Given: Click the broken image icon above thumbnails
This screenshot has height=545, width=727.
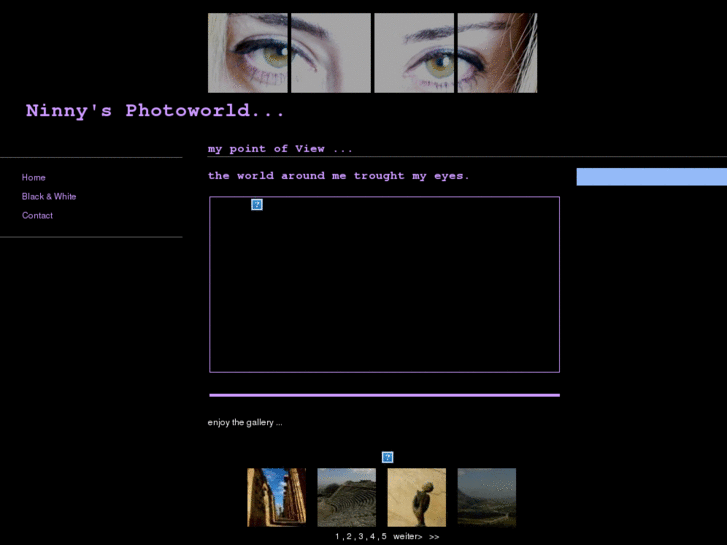Looking at the screenshot, I should click(x=388, y=457).
